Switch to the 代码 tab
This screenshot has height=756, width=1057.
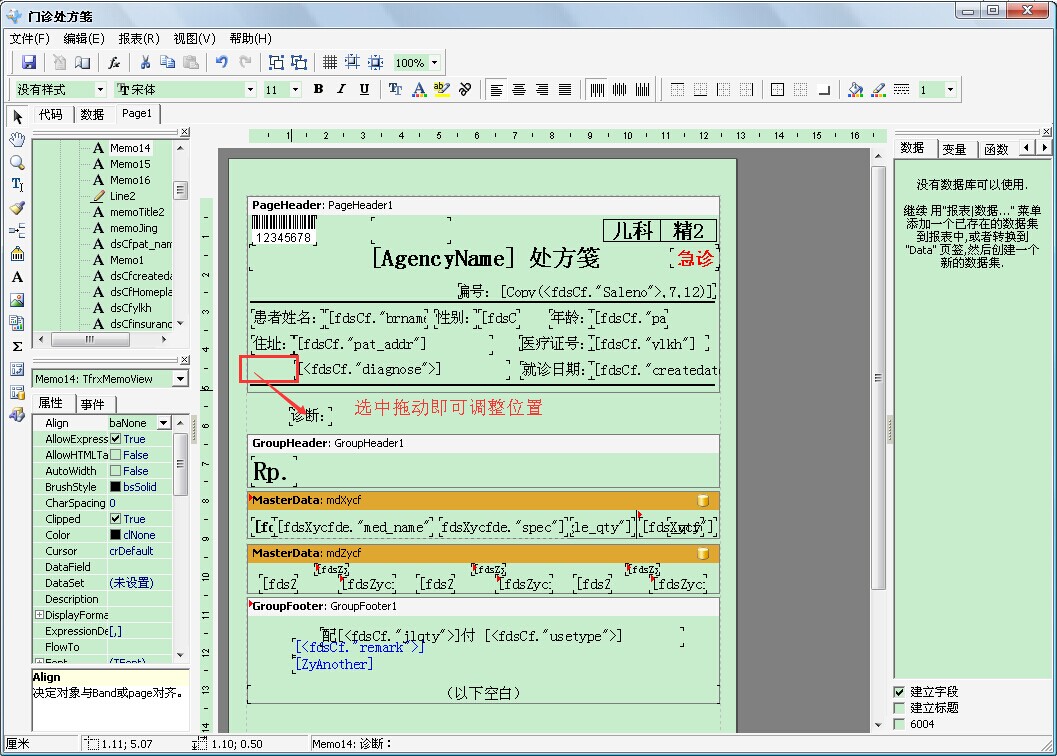tap(51, 115)
